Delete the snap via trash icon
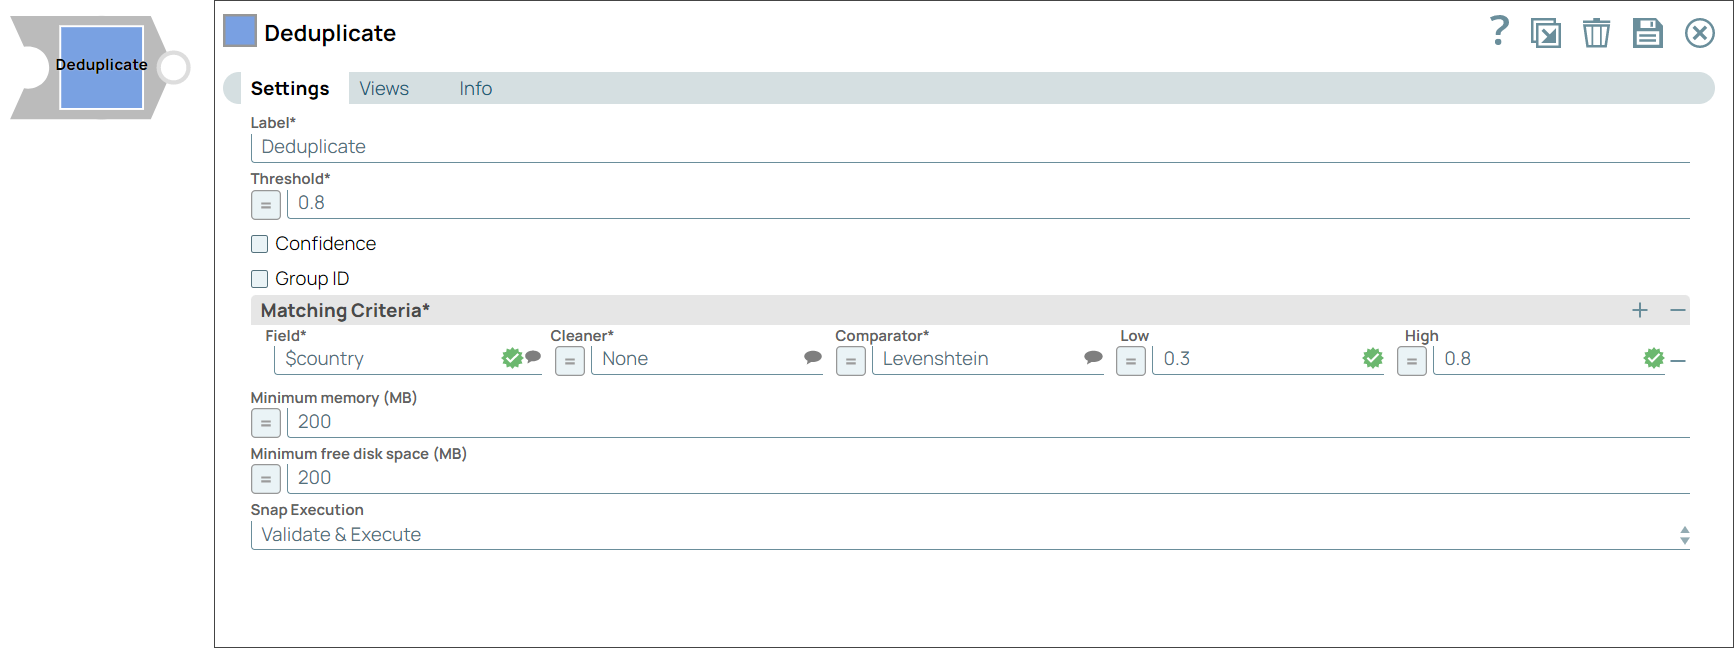 pos(1597,33)
